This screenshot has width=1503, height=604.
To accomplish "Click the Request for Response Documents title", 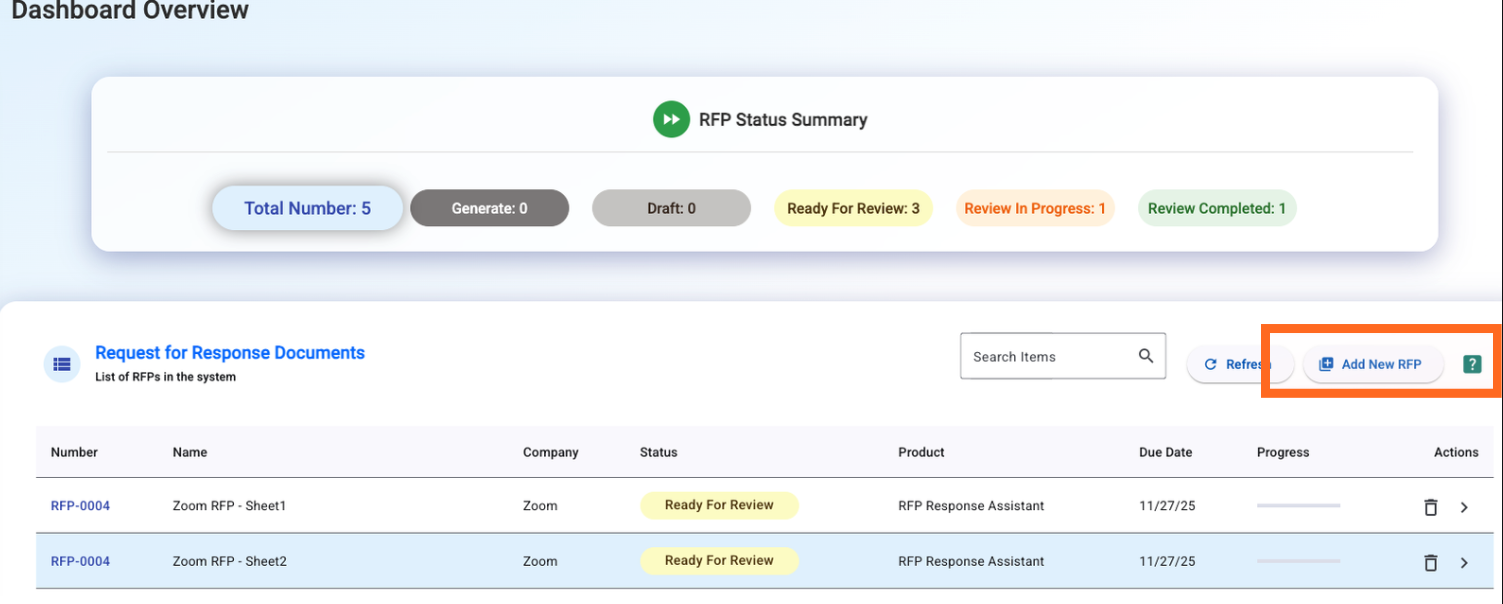I will pos(230,353).
